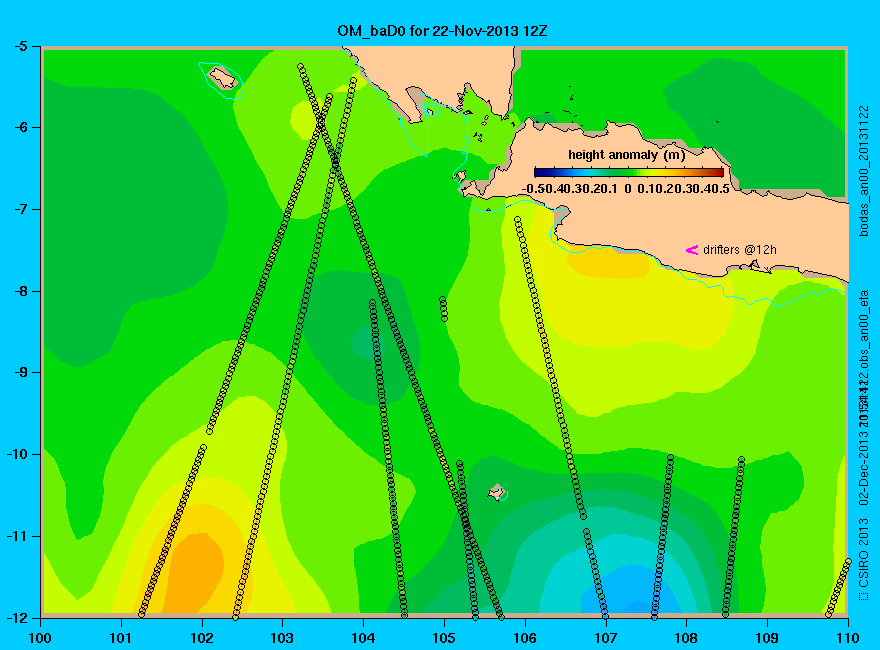
Task: Click the small island near 105.7E, 10.5S
Action: [497, 492]
